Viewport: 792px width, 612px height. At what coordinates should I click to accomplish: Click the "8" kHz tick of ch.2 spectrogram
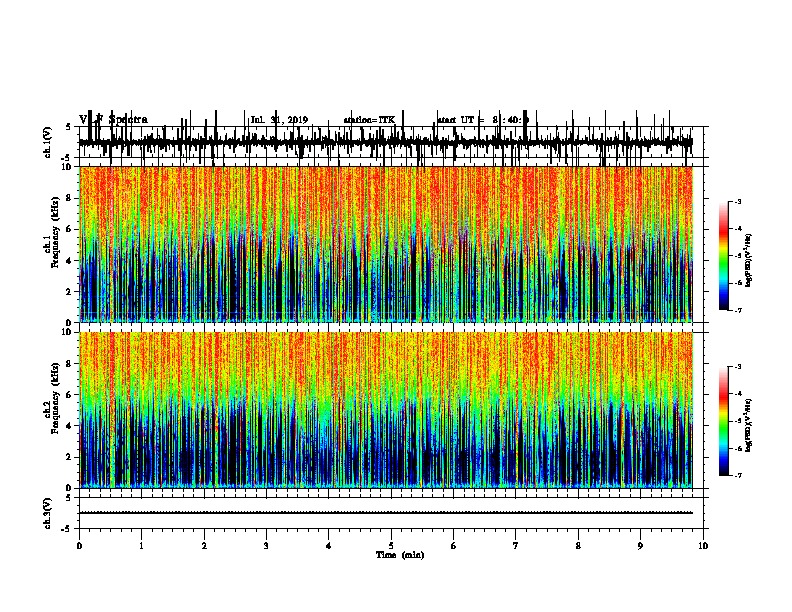(x=69, y=364)
